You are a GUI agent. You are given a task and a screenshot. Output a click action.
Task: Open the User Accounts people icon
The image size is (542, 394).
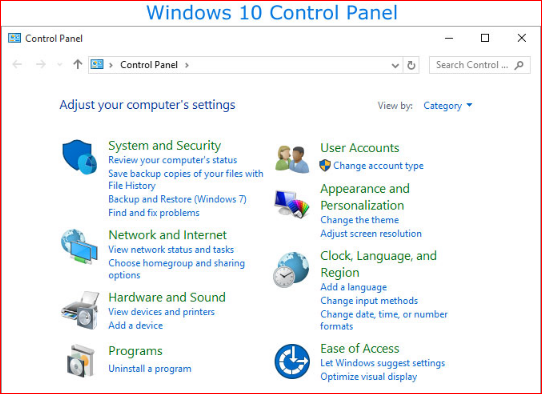tap(292, 159)
